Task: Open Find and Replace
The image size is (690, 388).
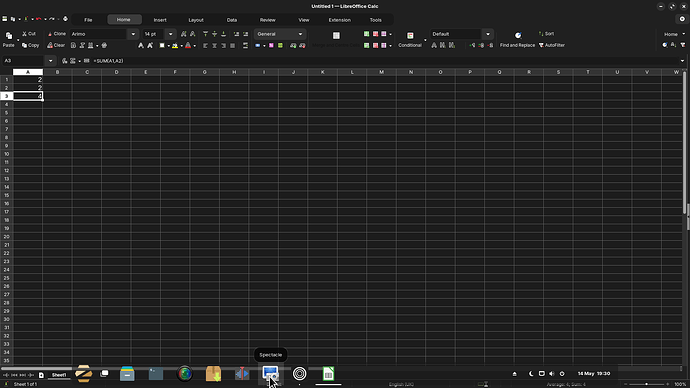Action: coord(518,39)
